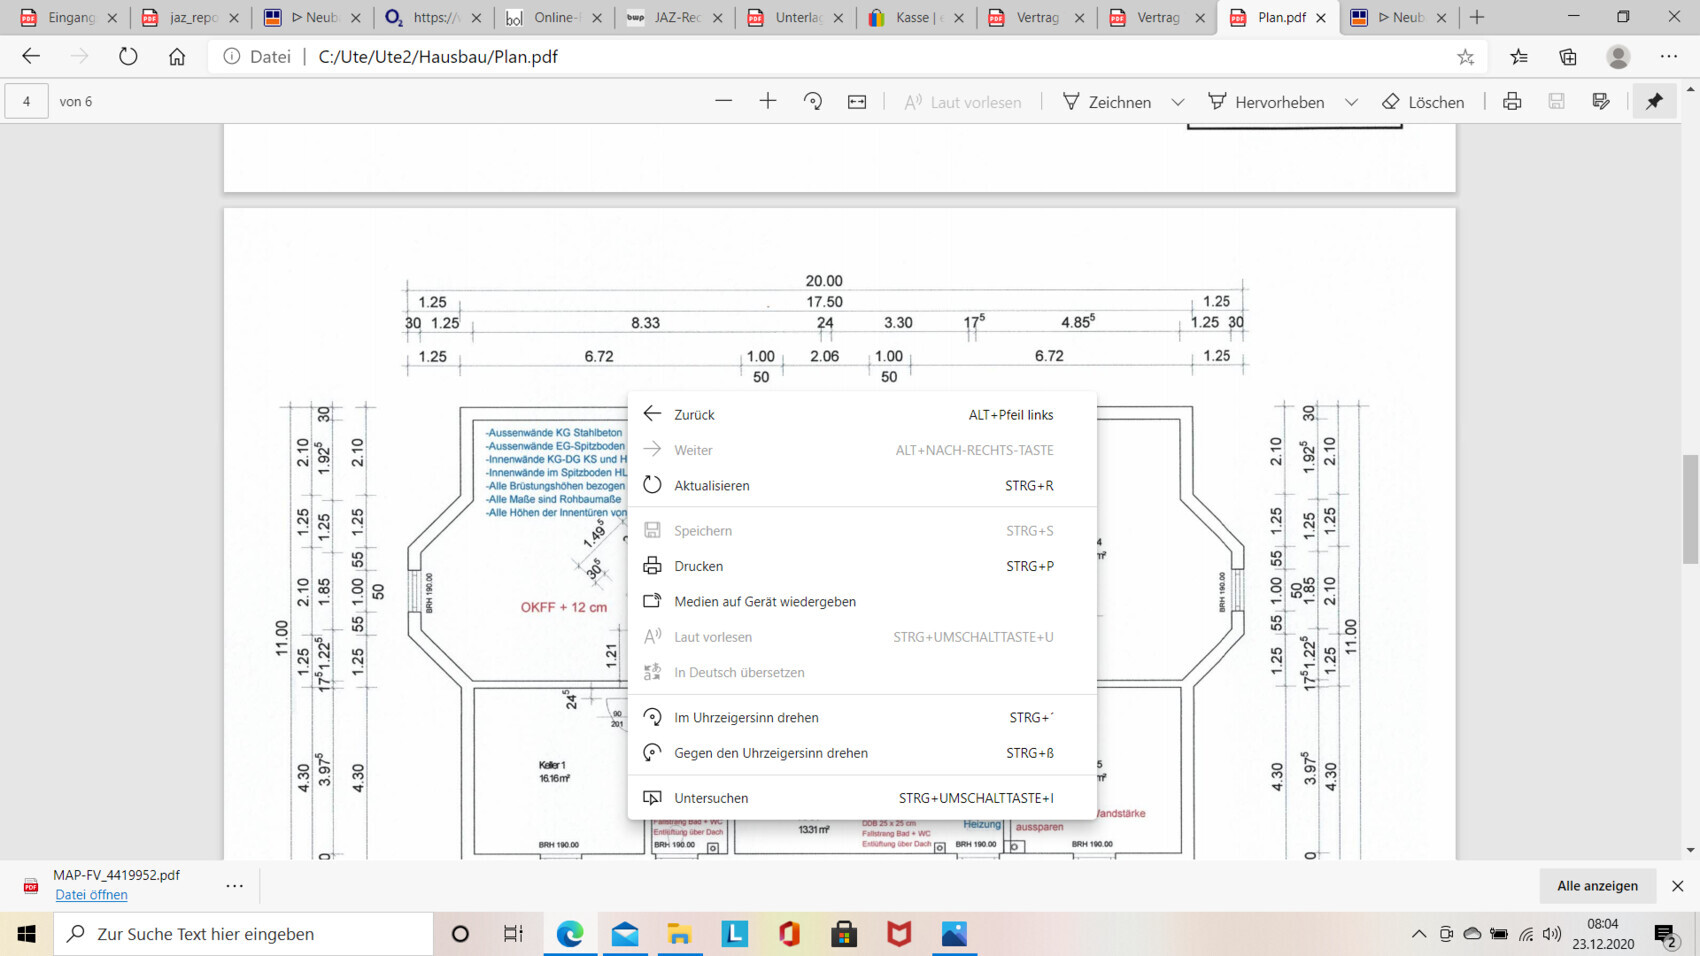Click the Datei öffnen link
This screenshot has width=1700, height=956.
[x=91, y=895]
